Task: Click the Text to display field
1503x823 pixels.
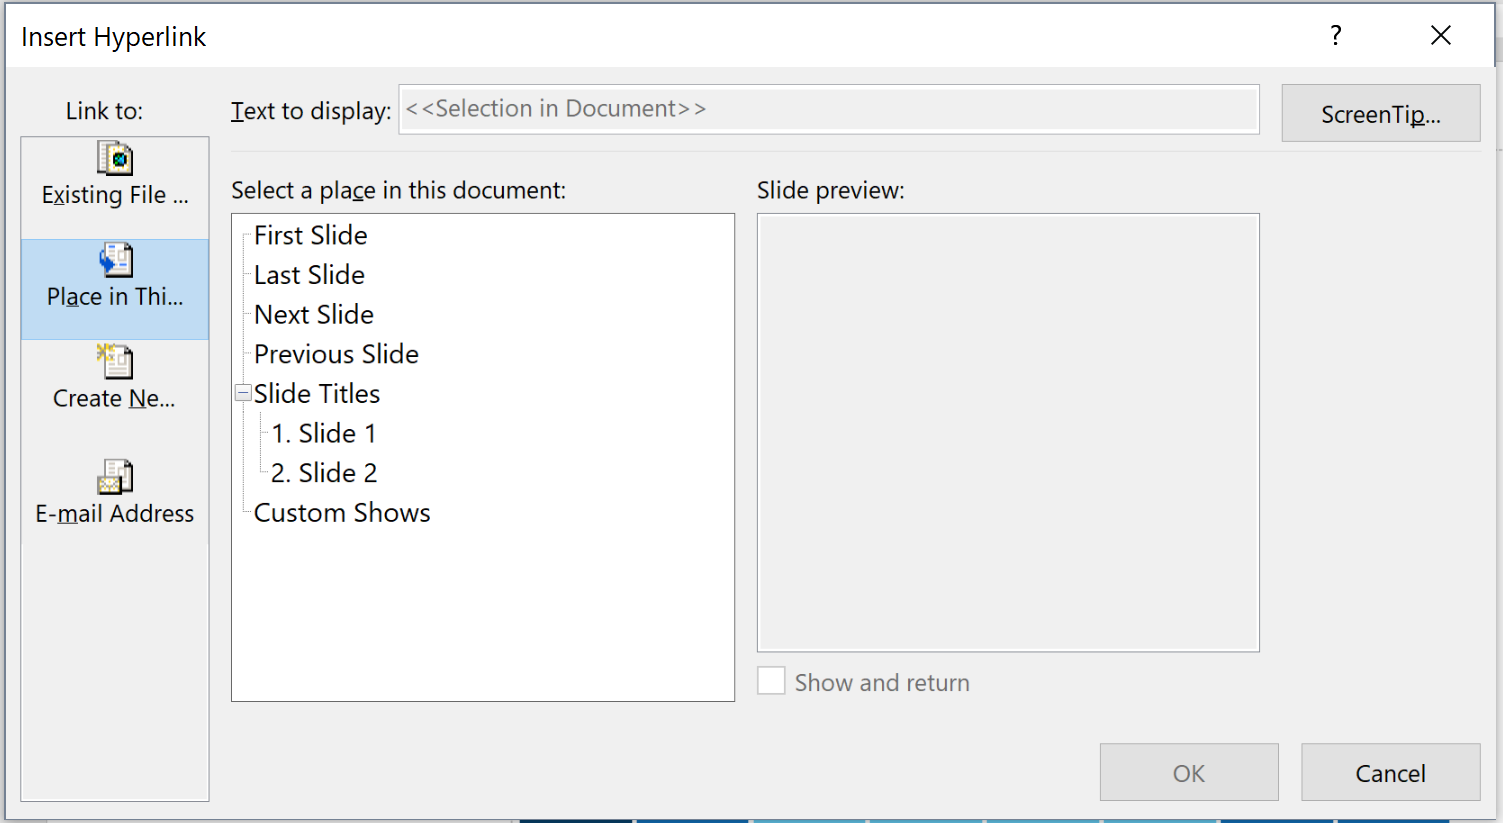Action: (x=829, y=109)
